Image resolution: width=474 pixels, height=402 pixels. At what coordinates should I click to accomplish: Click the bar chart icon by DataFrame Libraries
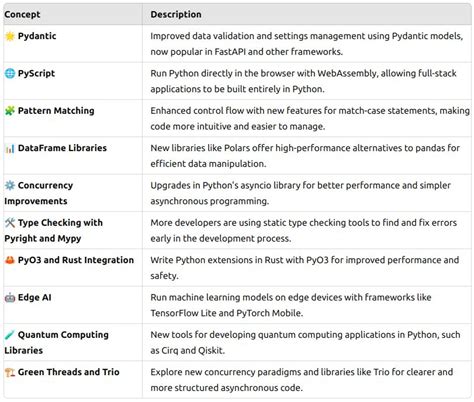coord(10,148)
